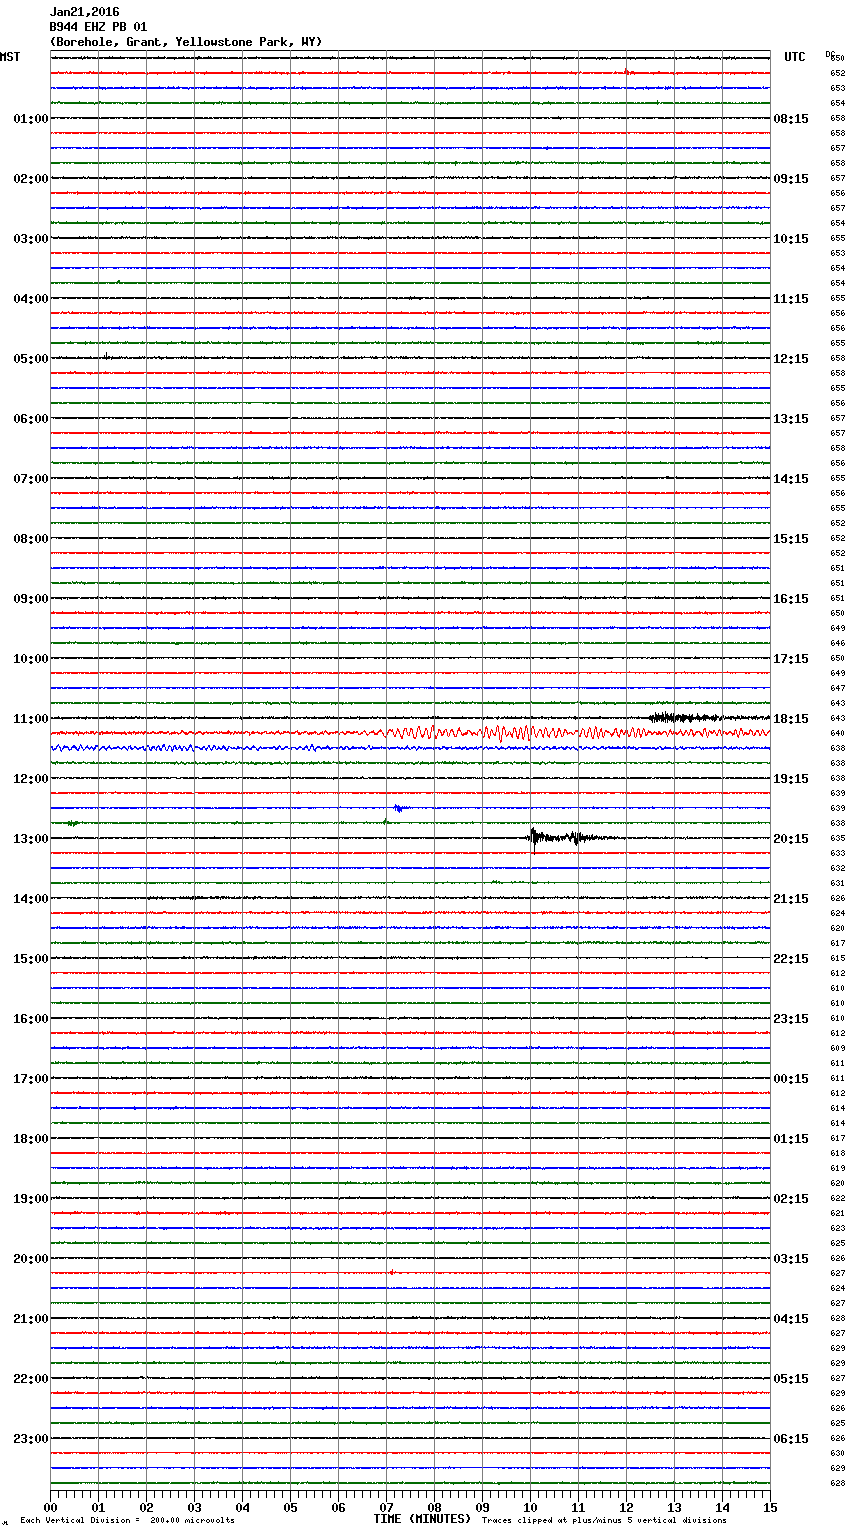Click the 19:15 UTC time label
Screen dimensions: 850x1534
point(791,779)
